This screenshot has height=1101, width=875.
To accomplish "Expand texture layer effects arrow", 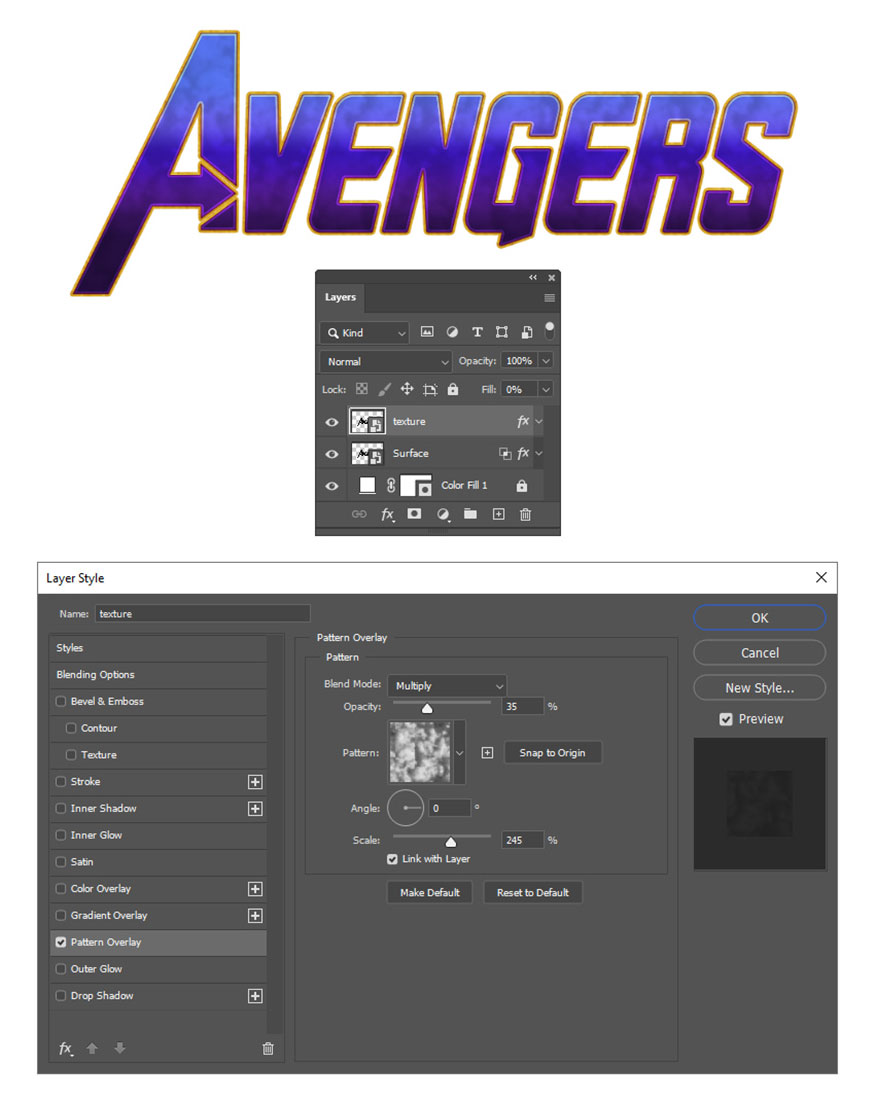I will 539,421.
